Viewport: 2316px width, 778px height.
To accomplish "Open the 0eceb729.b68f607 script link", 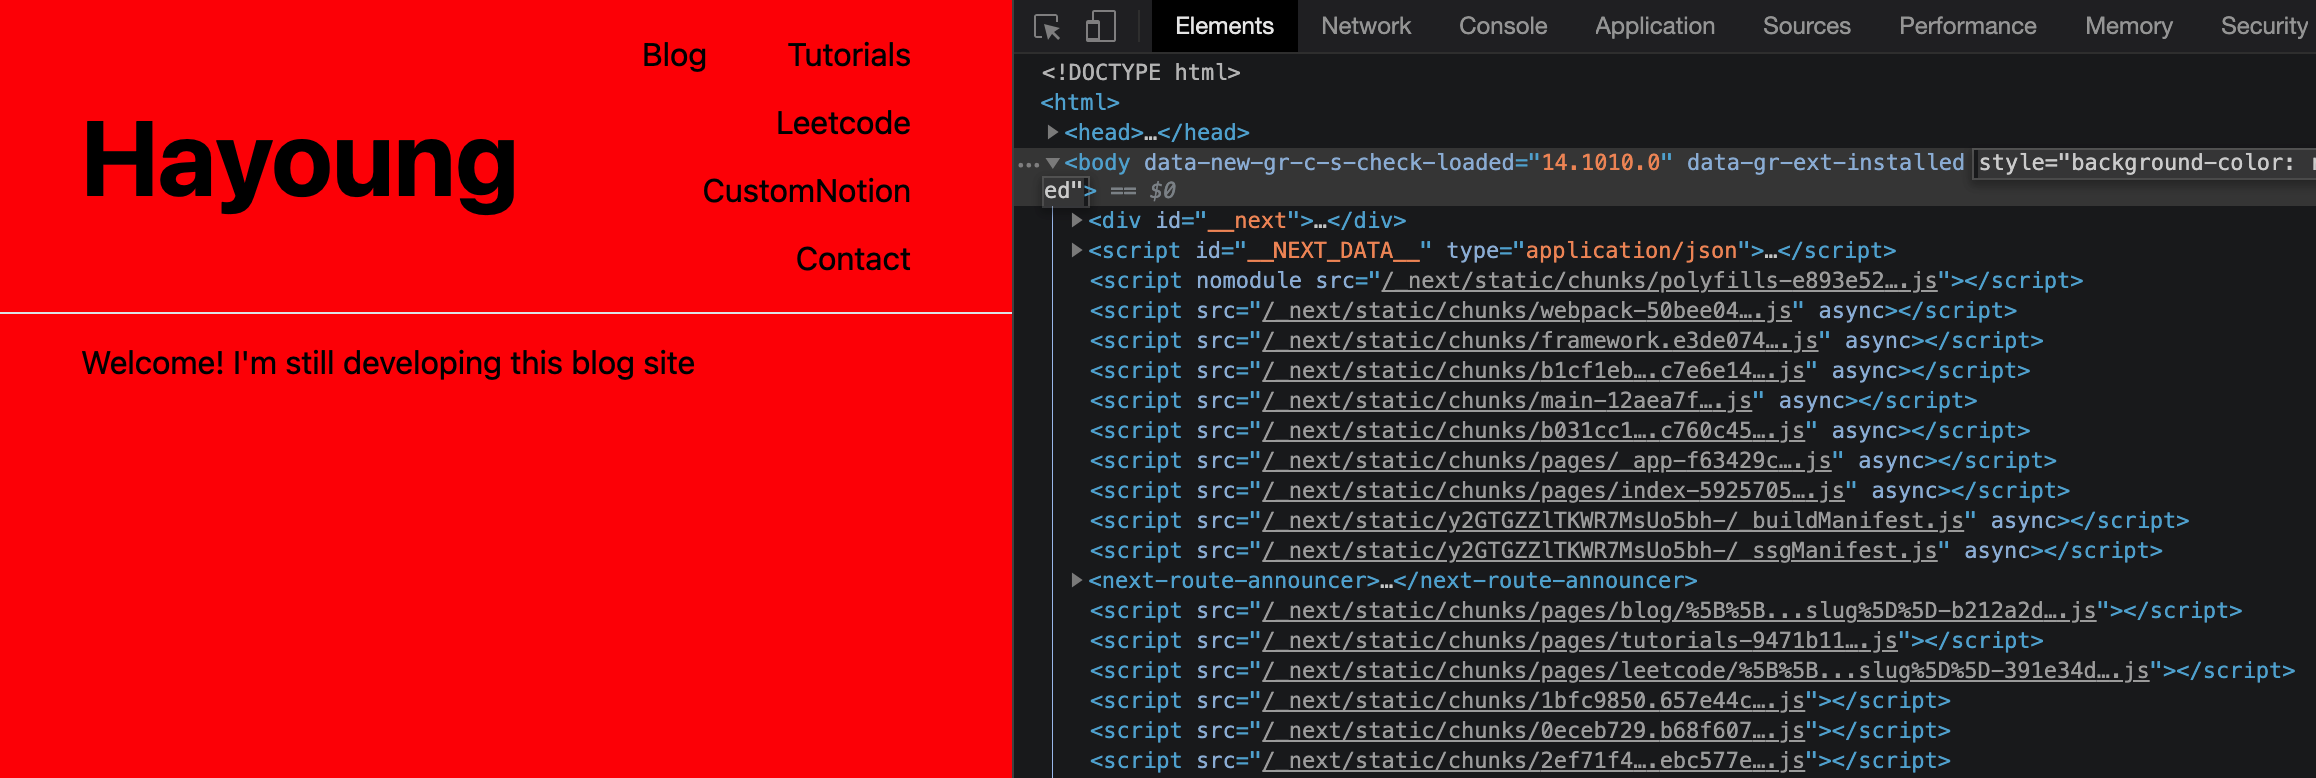I will tap(1534, 731).
